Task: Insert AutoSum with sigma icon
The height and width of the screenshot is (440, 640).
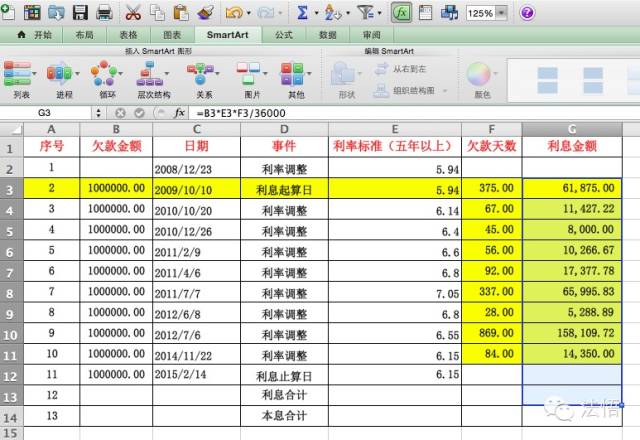Action: pos(302,13)
